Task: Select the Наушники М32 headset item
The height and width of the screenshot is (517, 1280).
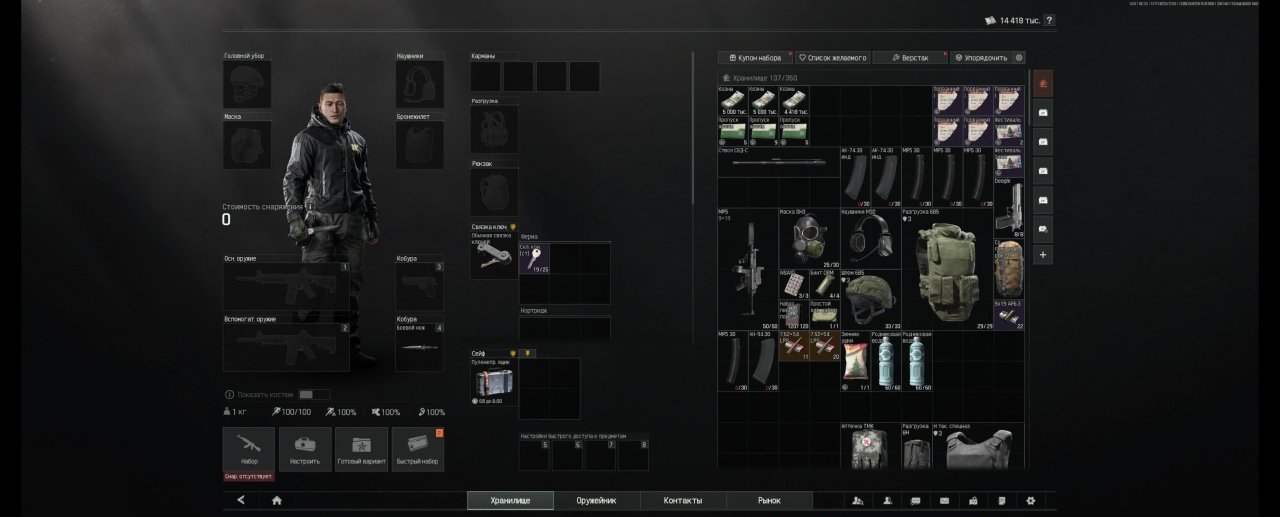Action: 869,238
